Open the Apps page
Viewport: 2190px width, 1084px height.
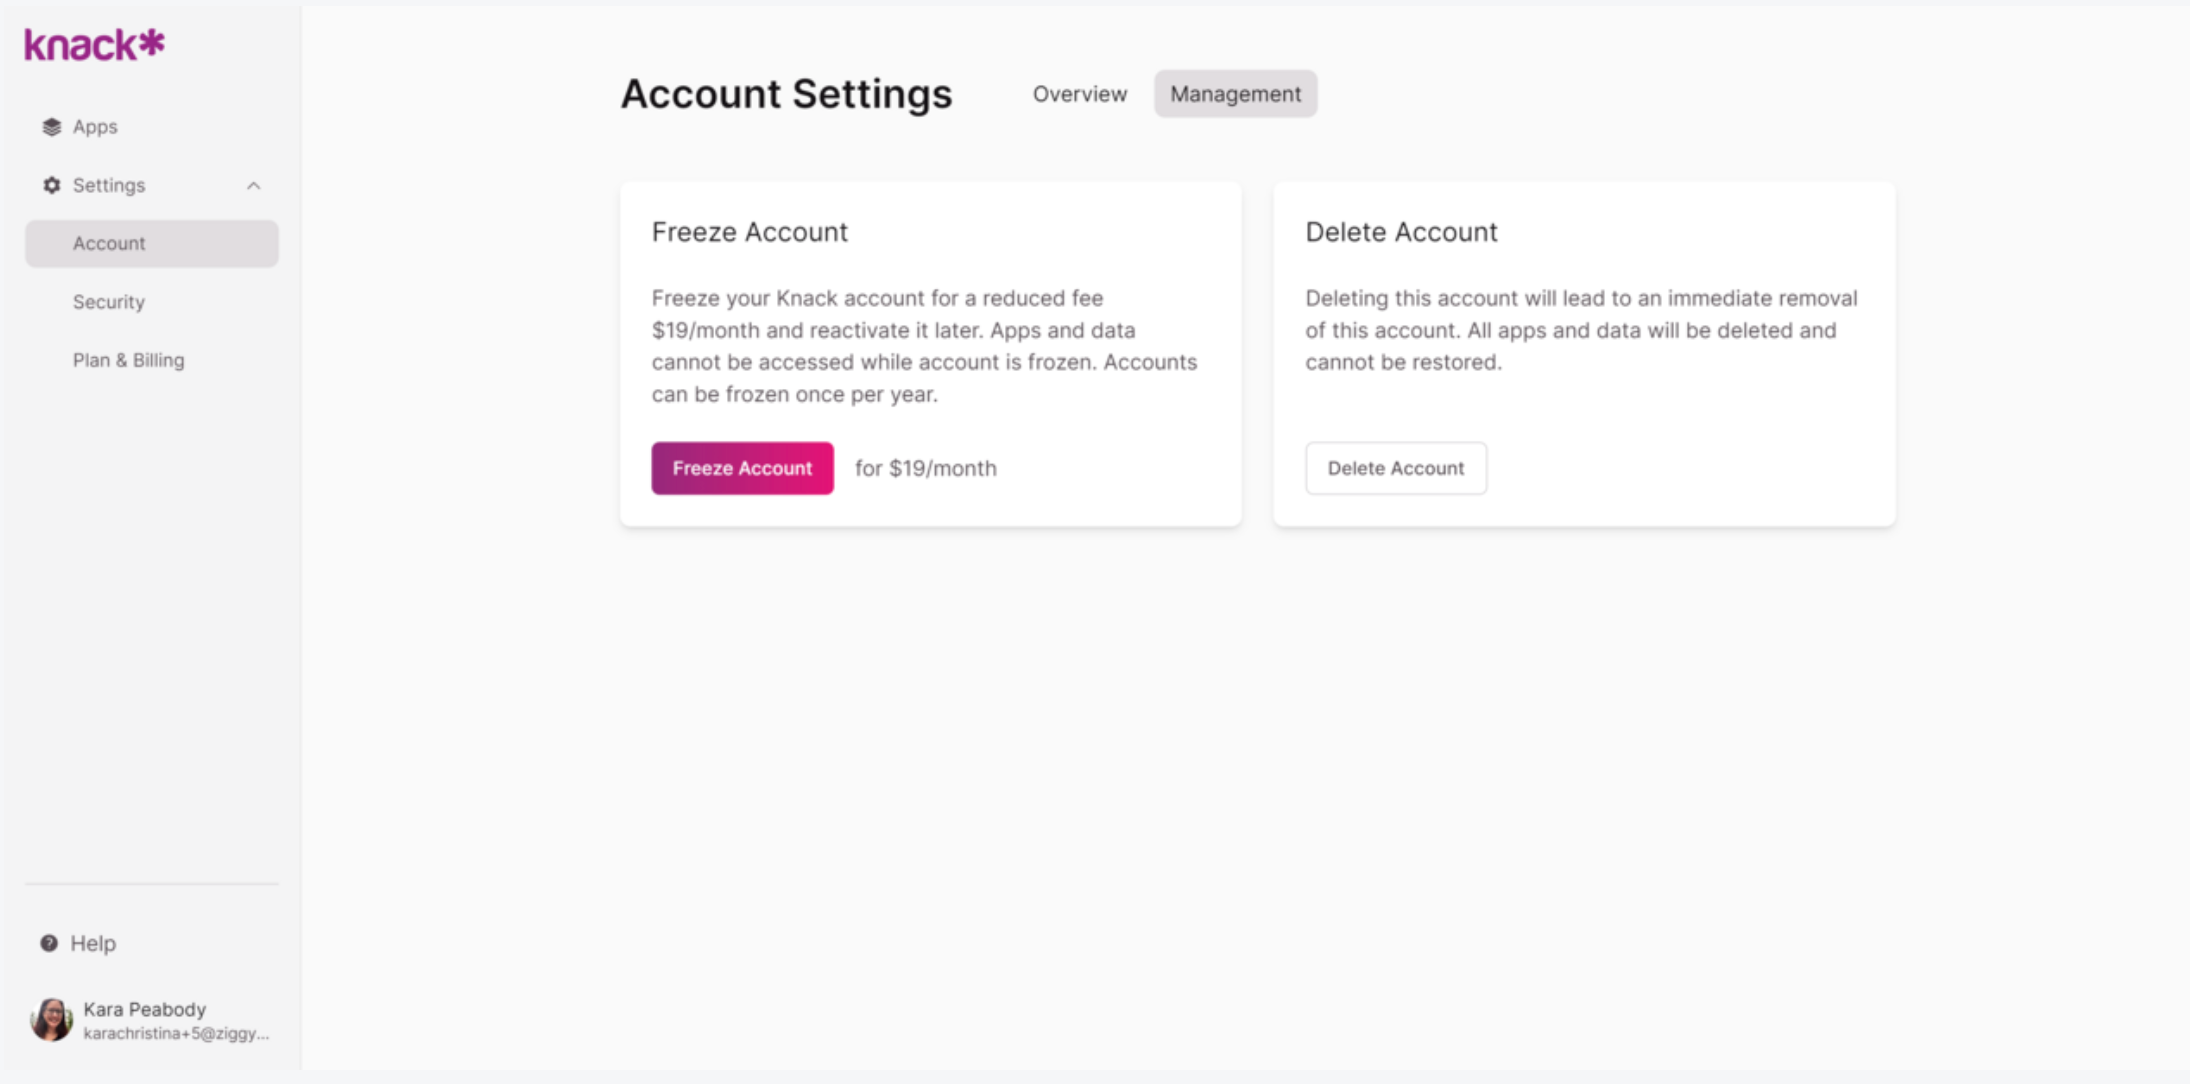95,127
